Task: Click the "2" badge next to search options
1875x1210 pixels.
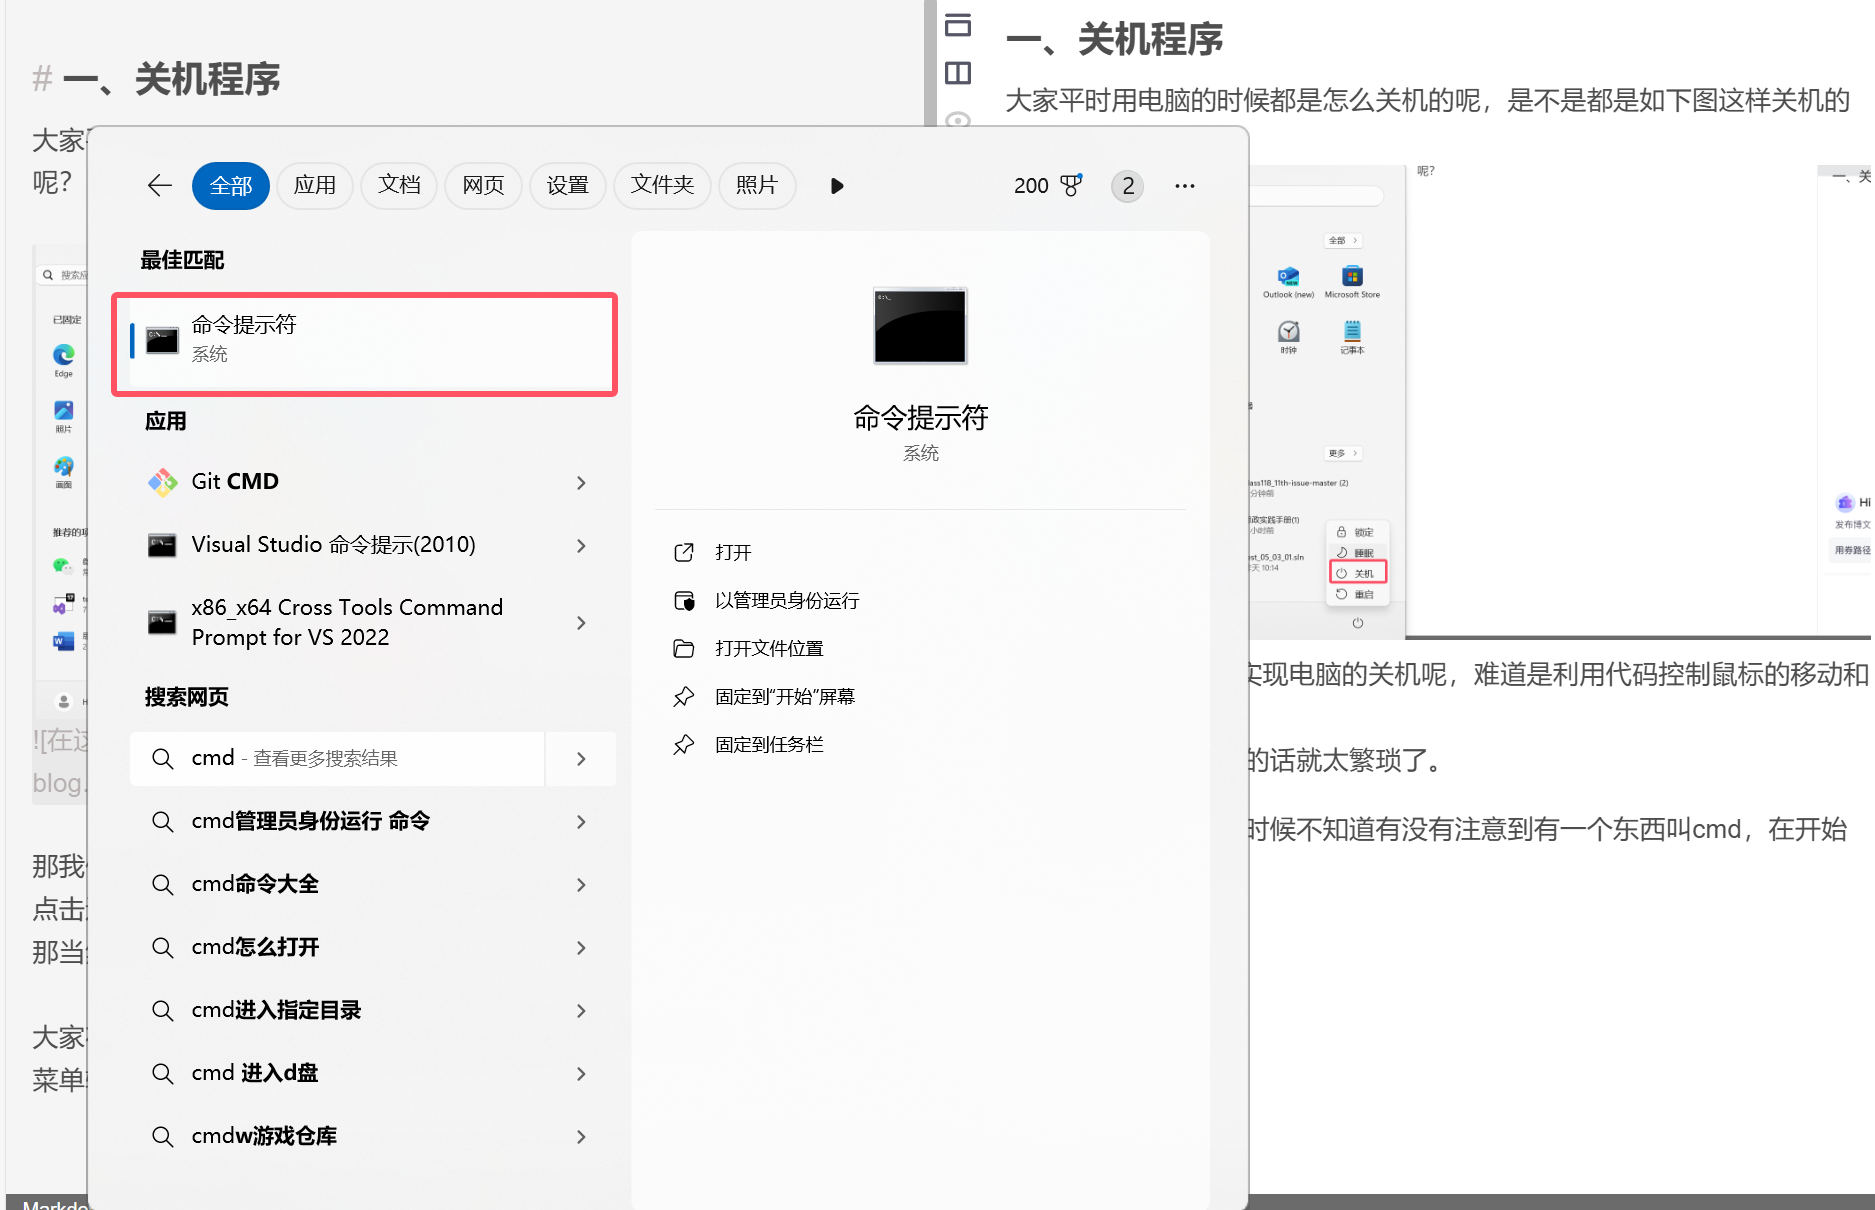Action: pos(1126,186)
